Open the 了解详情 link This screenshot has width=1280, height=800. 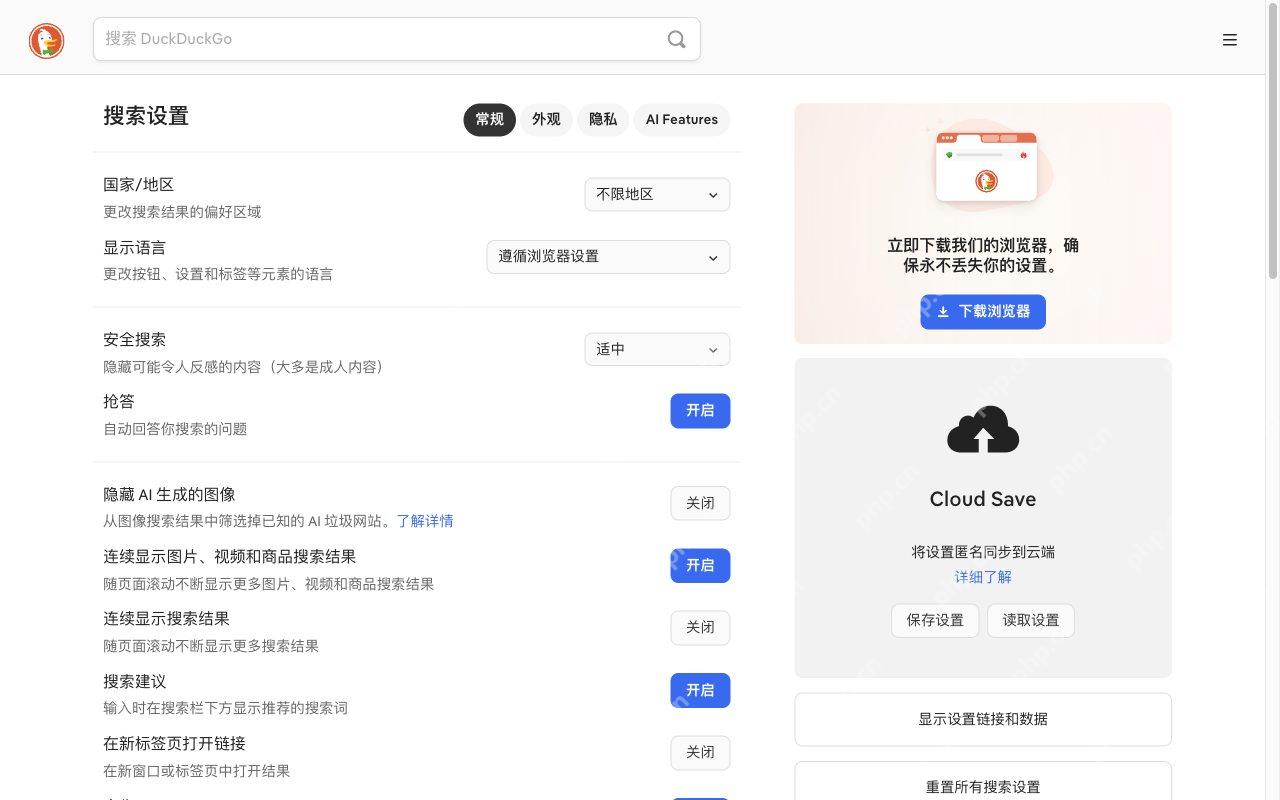[425, 521]
